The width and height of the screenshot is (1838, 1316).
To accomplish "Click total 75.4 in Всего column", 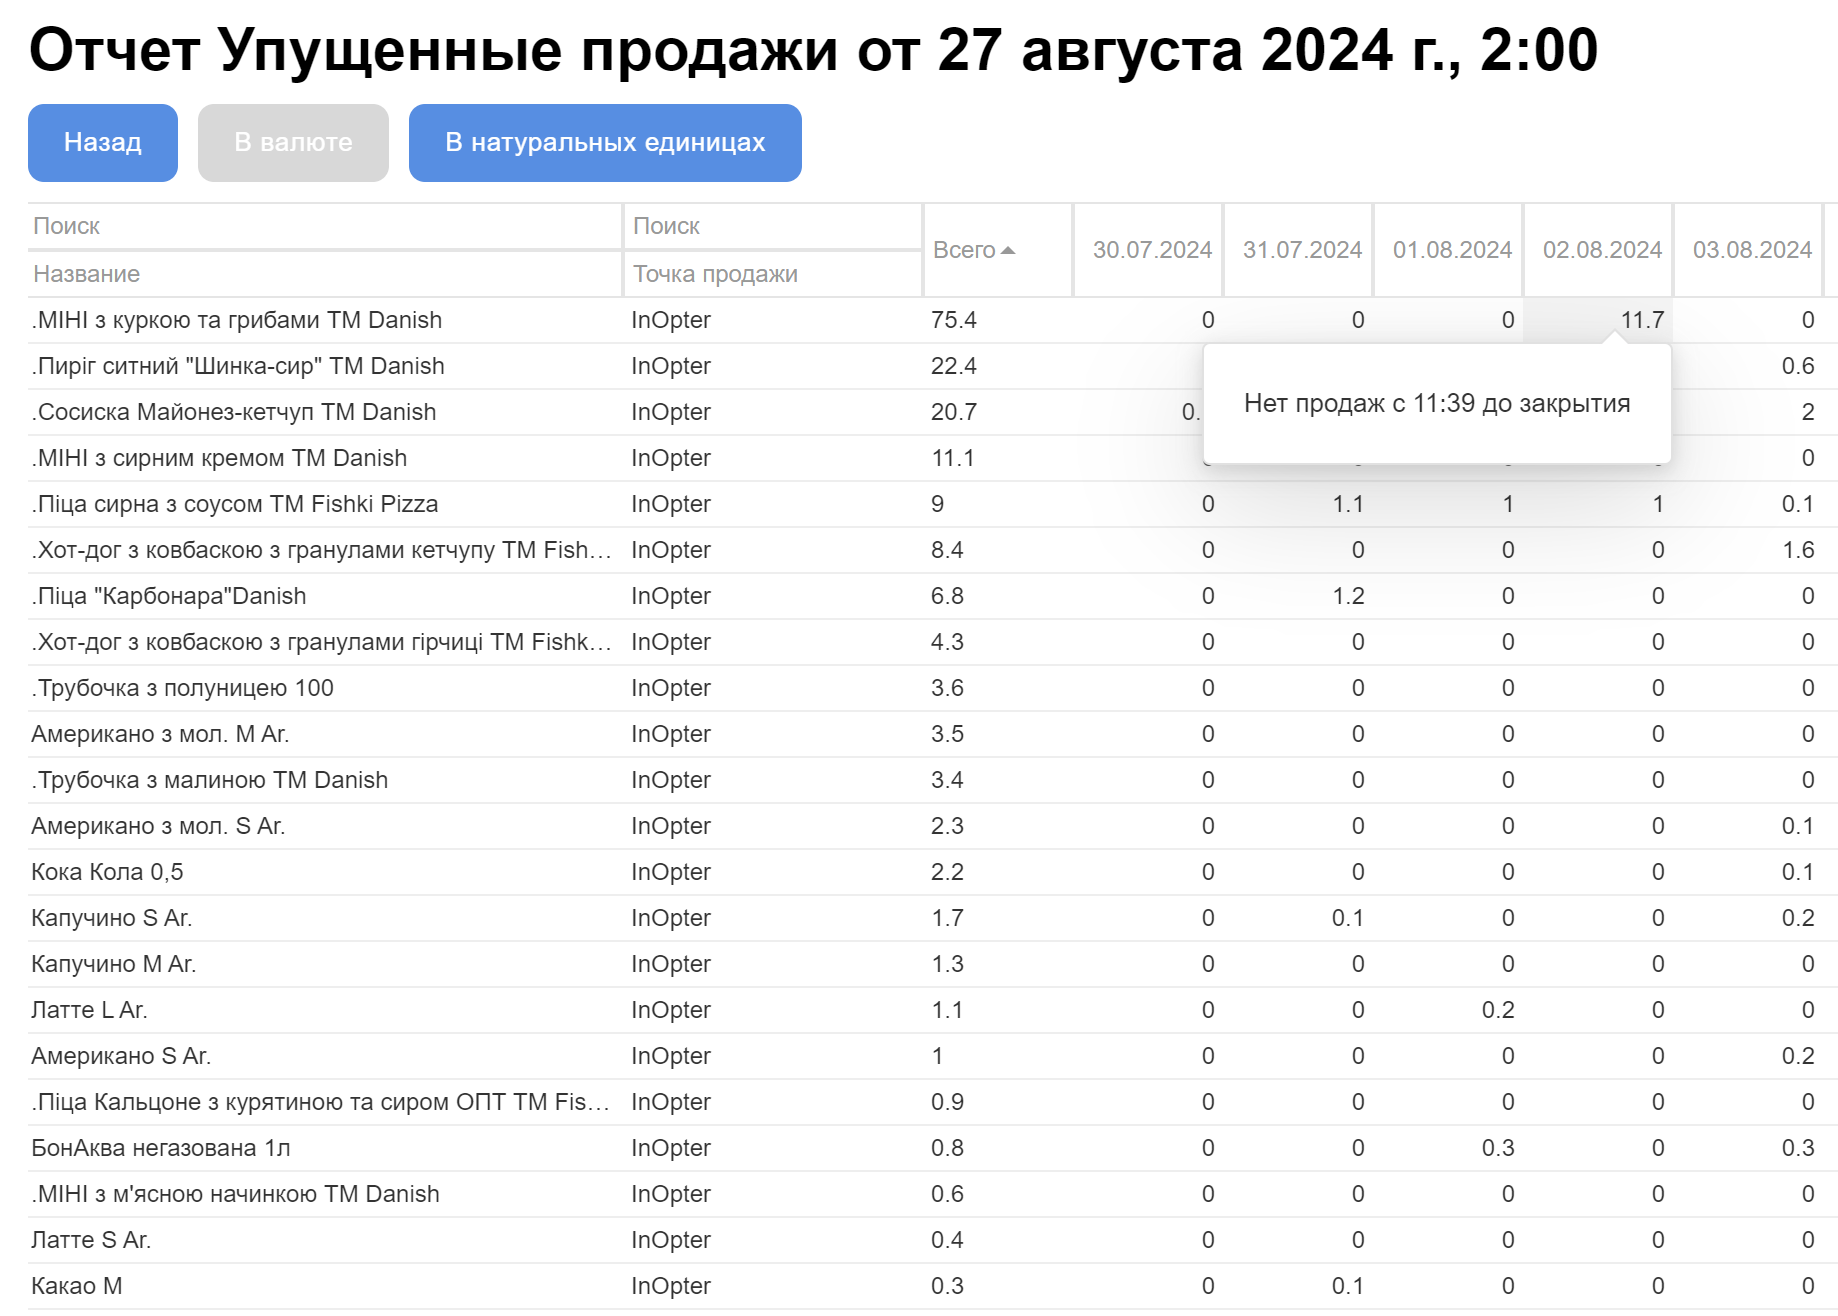I will (x=954, y=320).
